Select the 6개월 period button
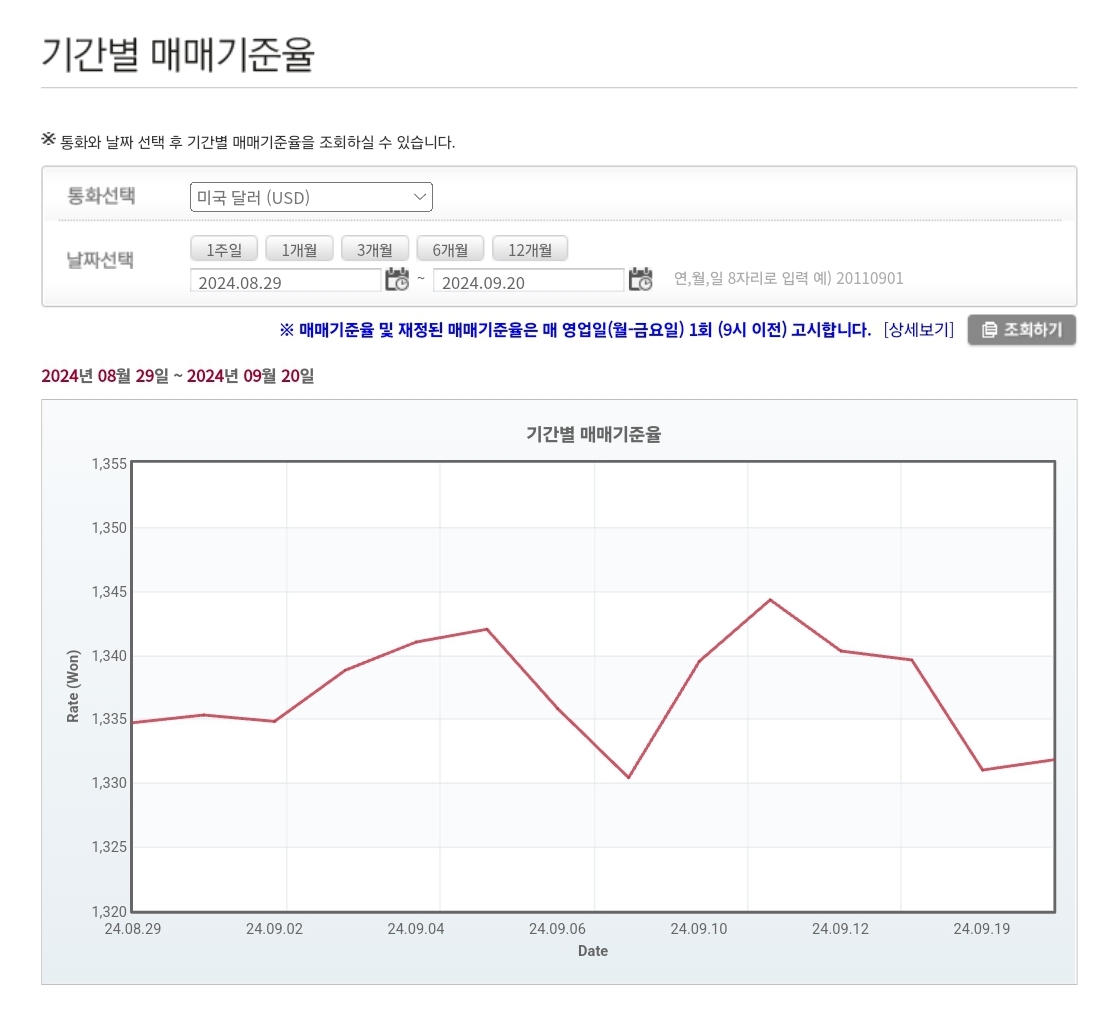This screenshot has width=1106, height=1013. click(450, 249)
